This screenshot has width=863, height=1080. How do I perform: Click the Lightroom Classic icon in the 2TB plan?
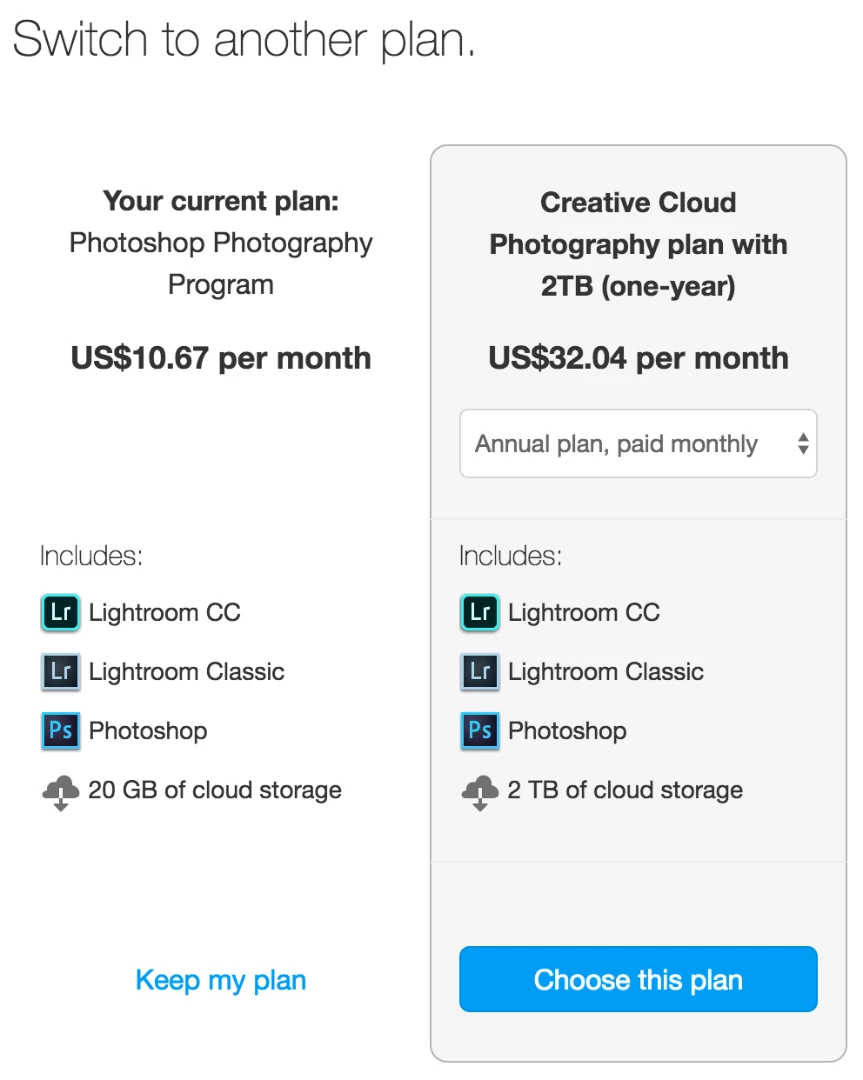480,672
